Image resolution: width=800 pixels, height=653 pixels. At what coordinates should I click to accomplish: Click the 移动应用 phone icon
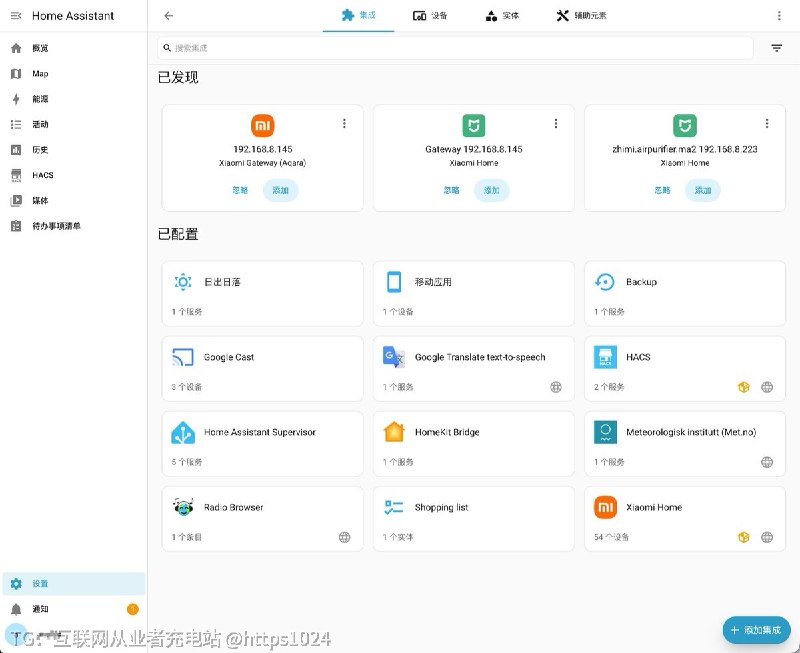pyautogui.click(x=394, y=282)
